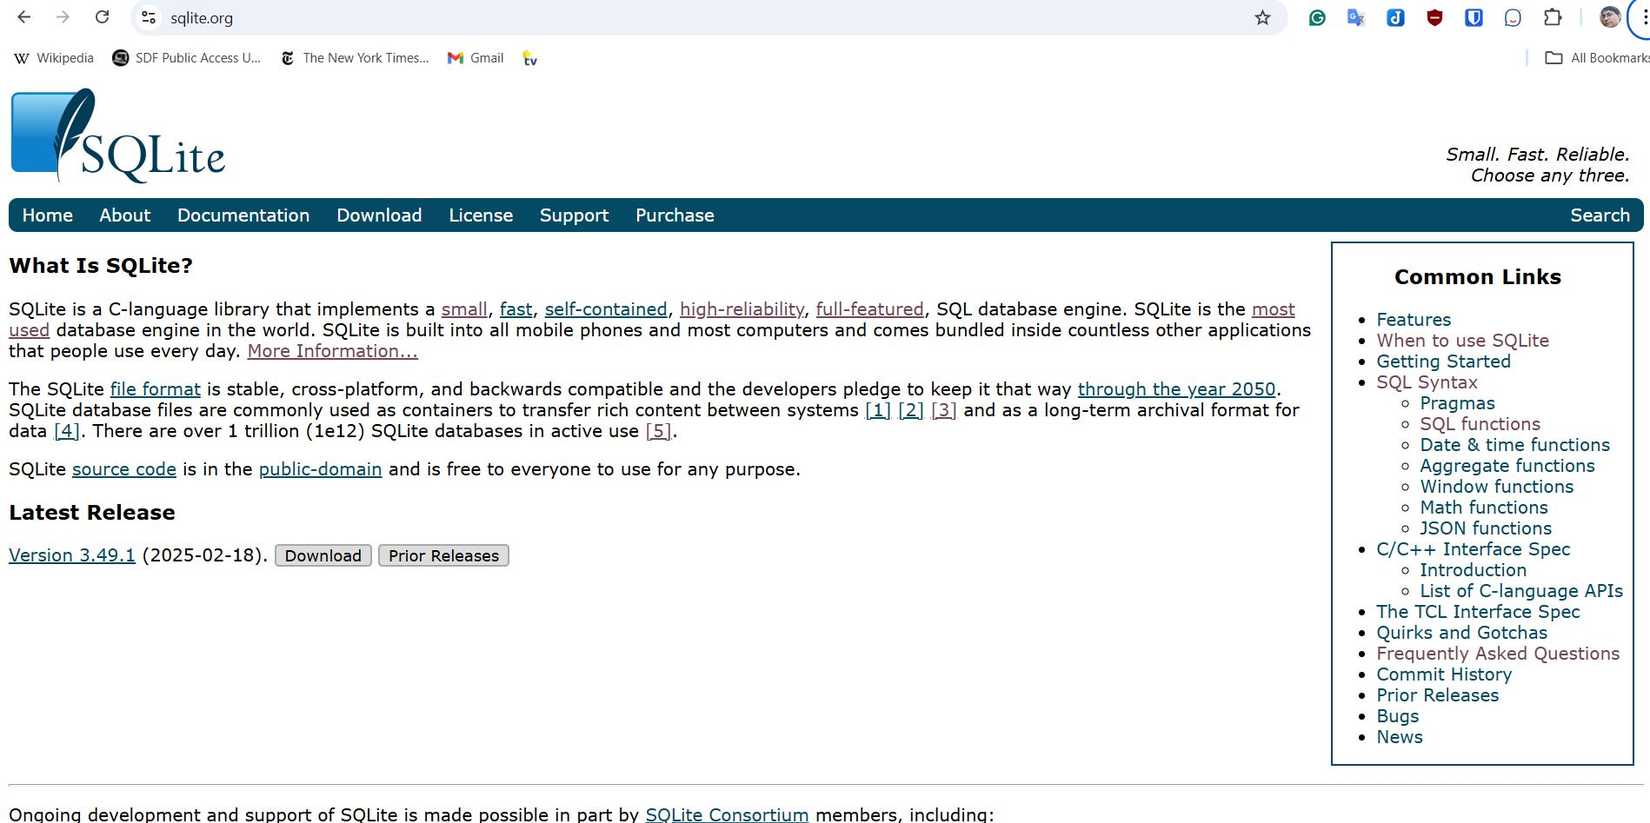Reload the sqlite.org page
The image size is (1650, 823).
(x=102, y=17)
